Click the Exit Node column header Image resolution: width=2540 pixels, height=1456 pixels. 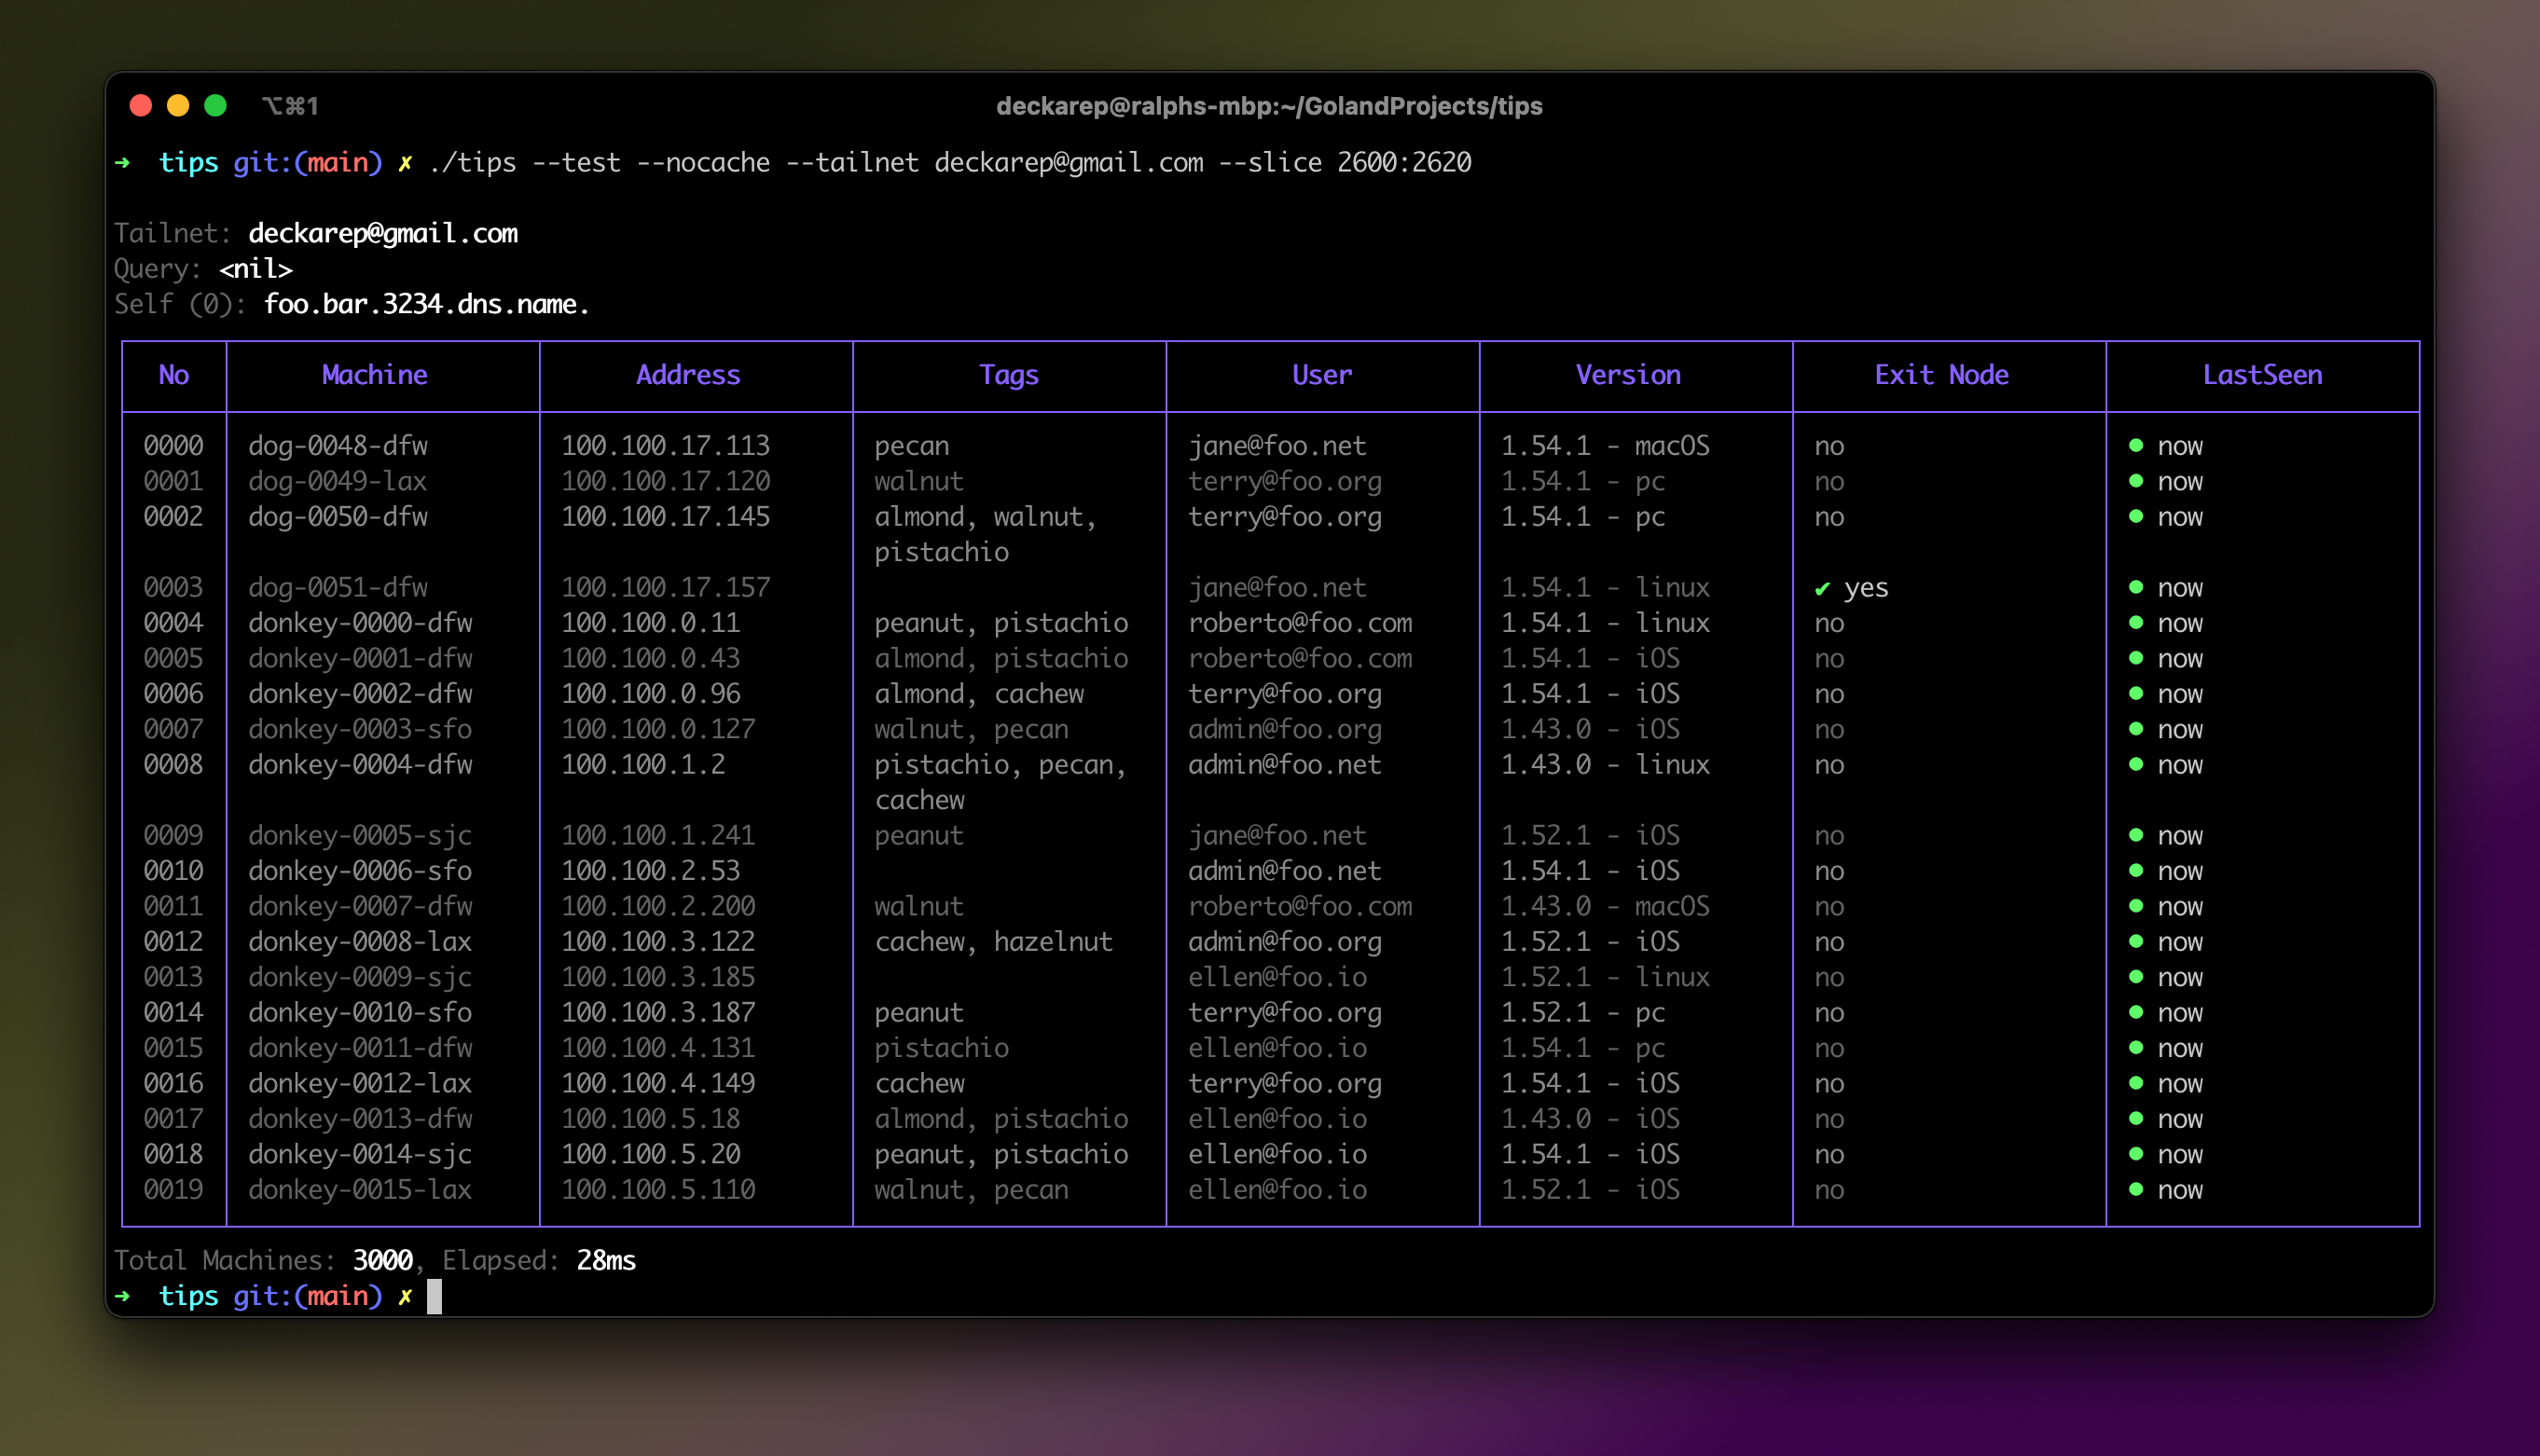point(1941,375)
